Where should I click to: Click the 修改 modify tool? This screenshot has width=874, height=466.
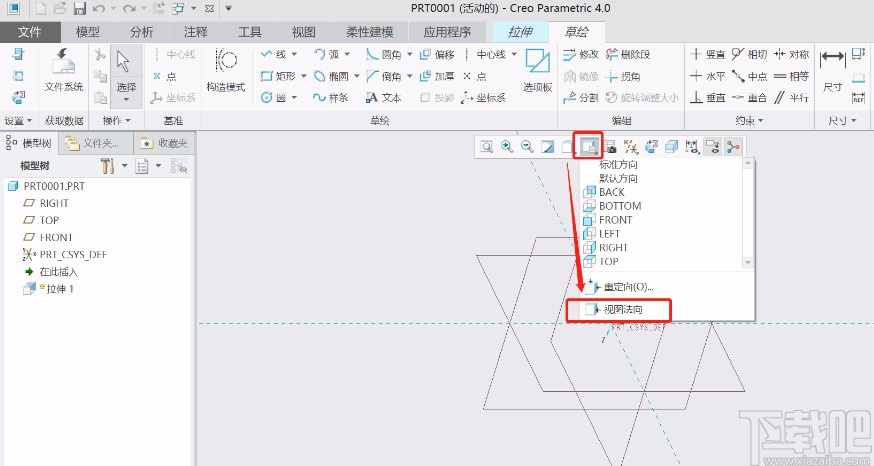click(580, 54)
